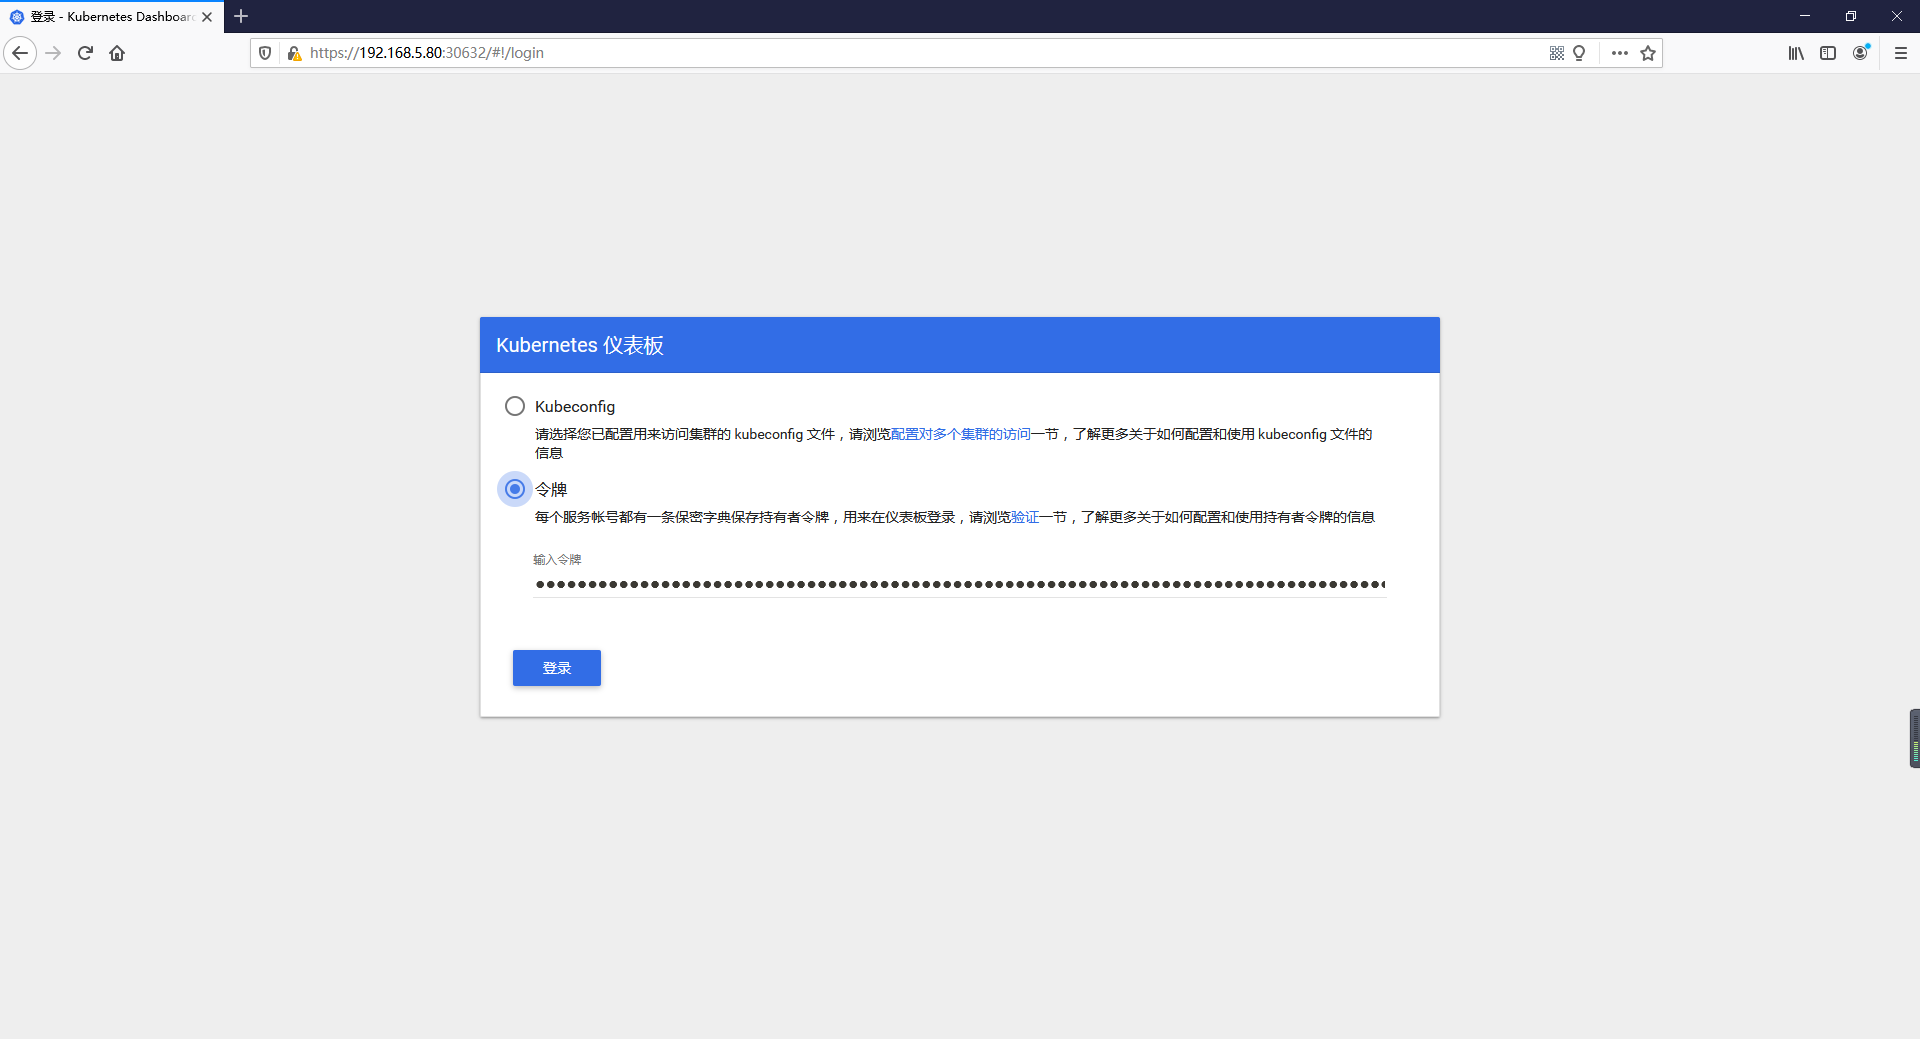Click the 令牌 label text

(x=551, y=489)
